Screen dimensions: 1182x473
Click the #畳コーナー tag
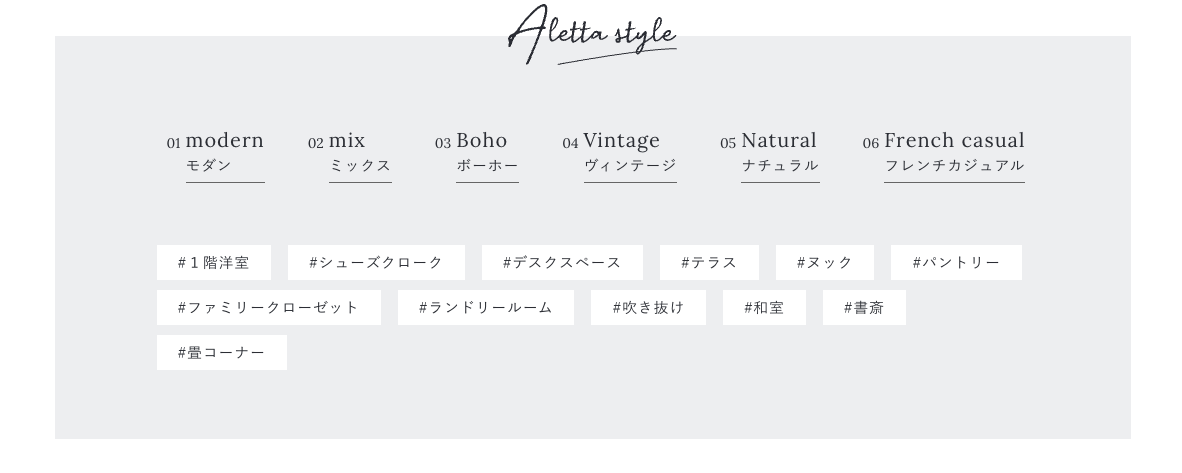[x=222, y=353]
